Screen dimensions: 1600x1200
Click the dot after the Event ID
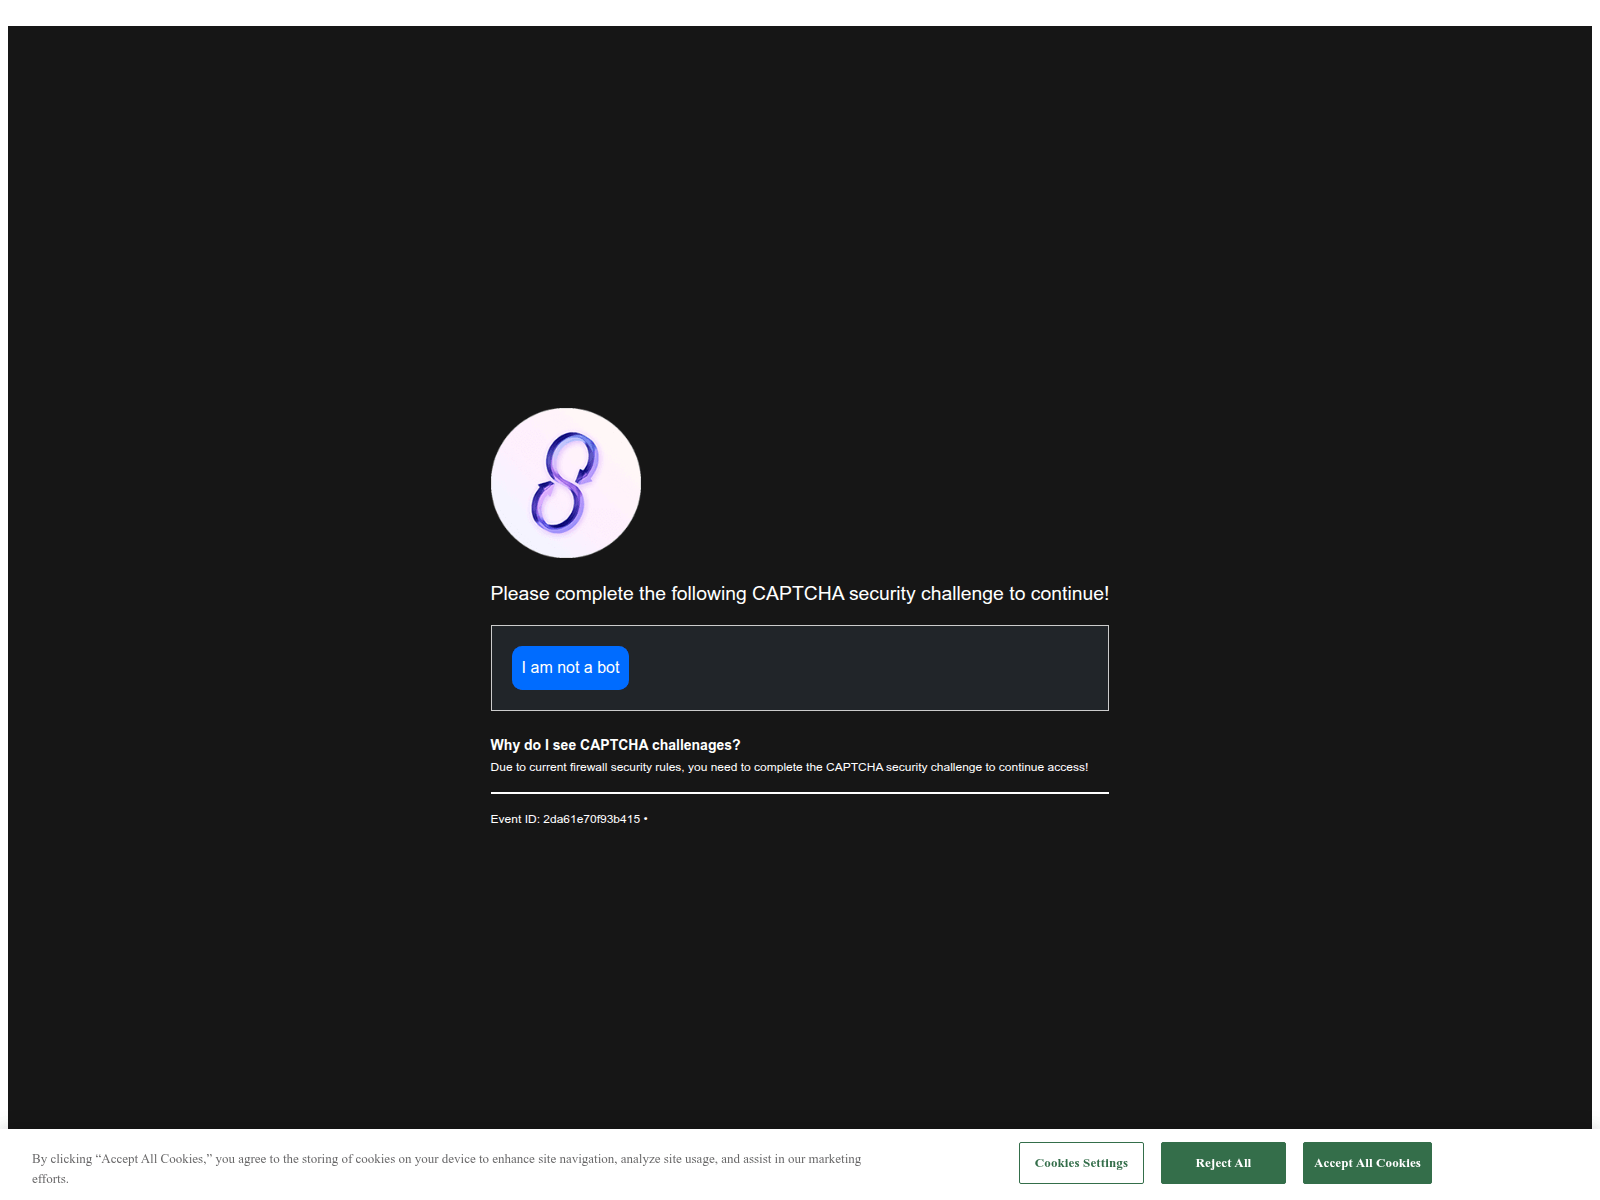point(646,818)
